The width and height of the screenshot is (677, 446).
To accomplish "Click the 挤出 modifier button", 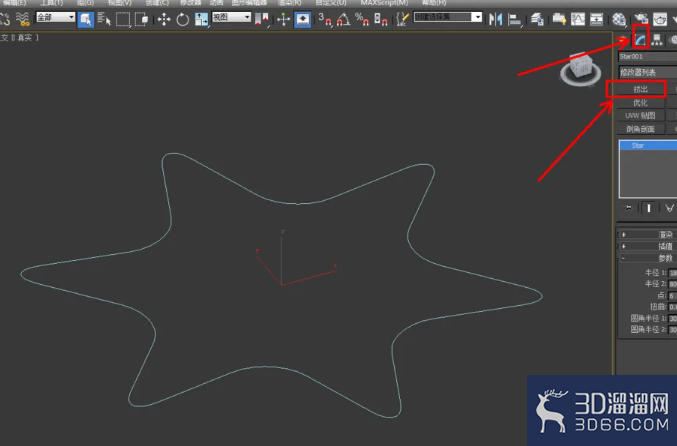I will (640, 89).
